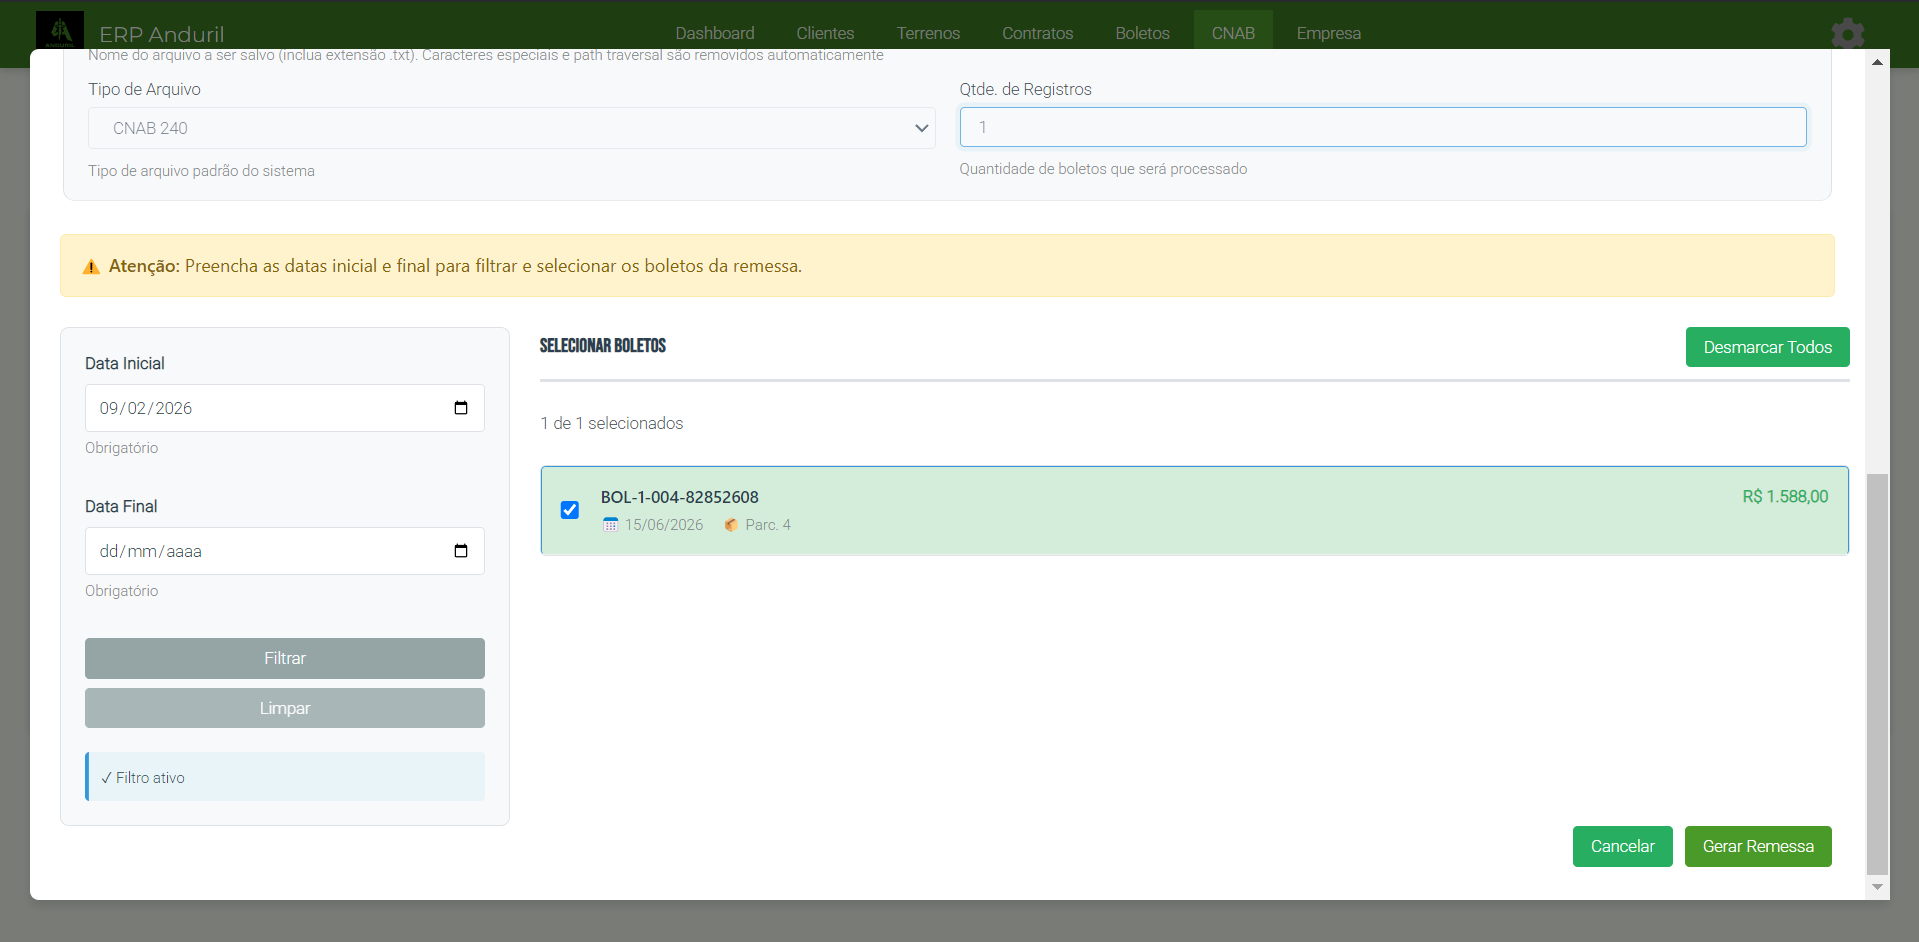
Task: Open the settings gear icon
Action: coord(1847,33)
